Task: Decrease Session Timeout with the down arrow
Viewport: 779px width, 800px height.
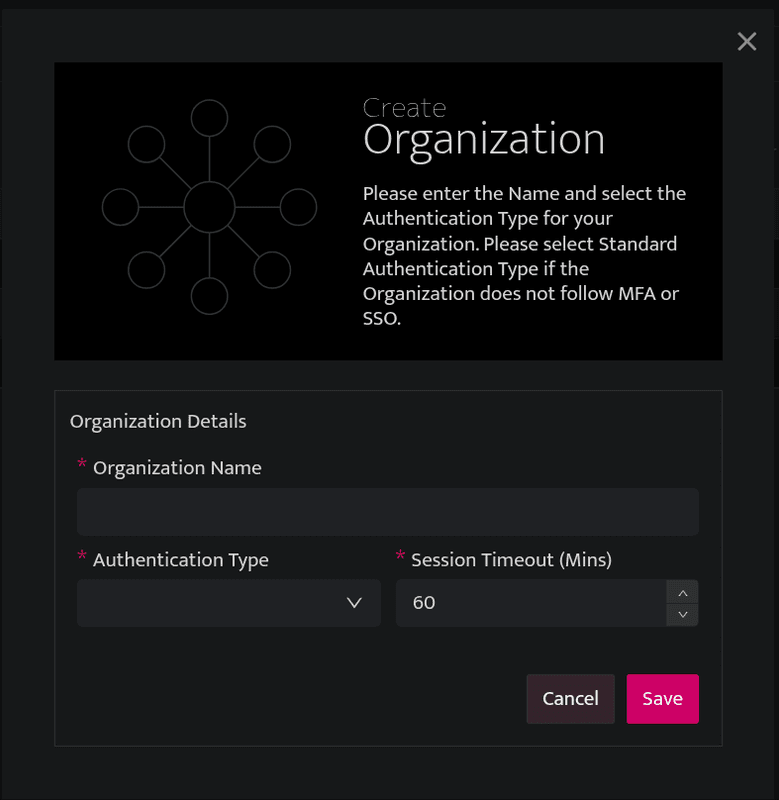Action: pos(683,615)
